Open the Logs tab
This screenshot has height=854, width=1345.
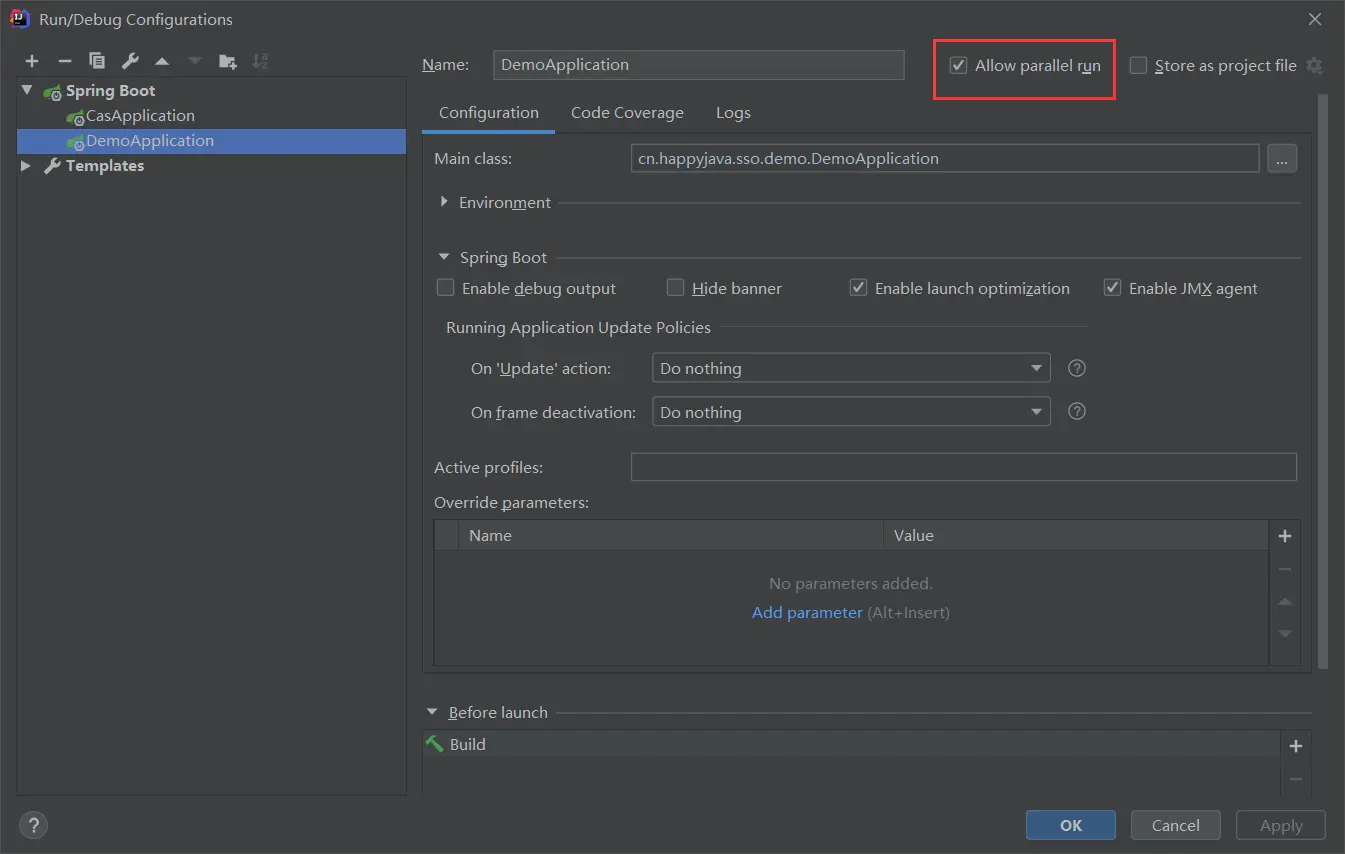[x=733, y=113]
